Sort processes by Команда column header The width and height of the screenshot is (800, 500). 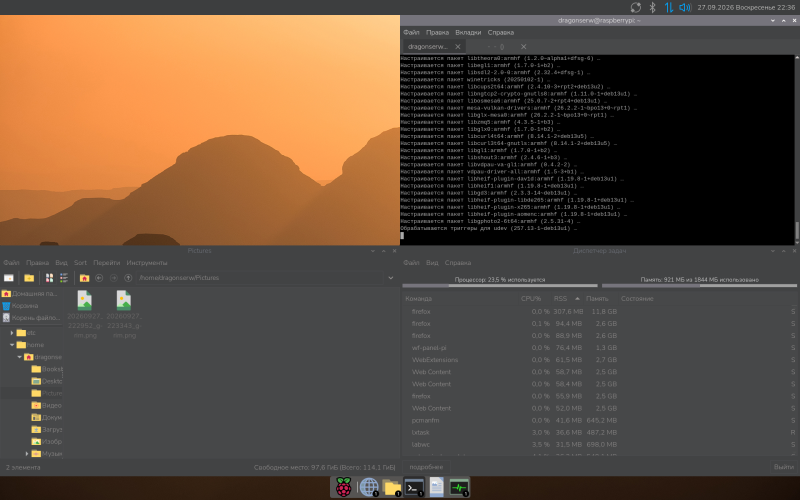coord(418,298)
